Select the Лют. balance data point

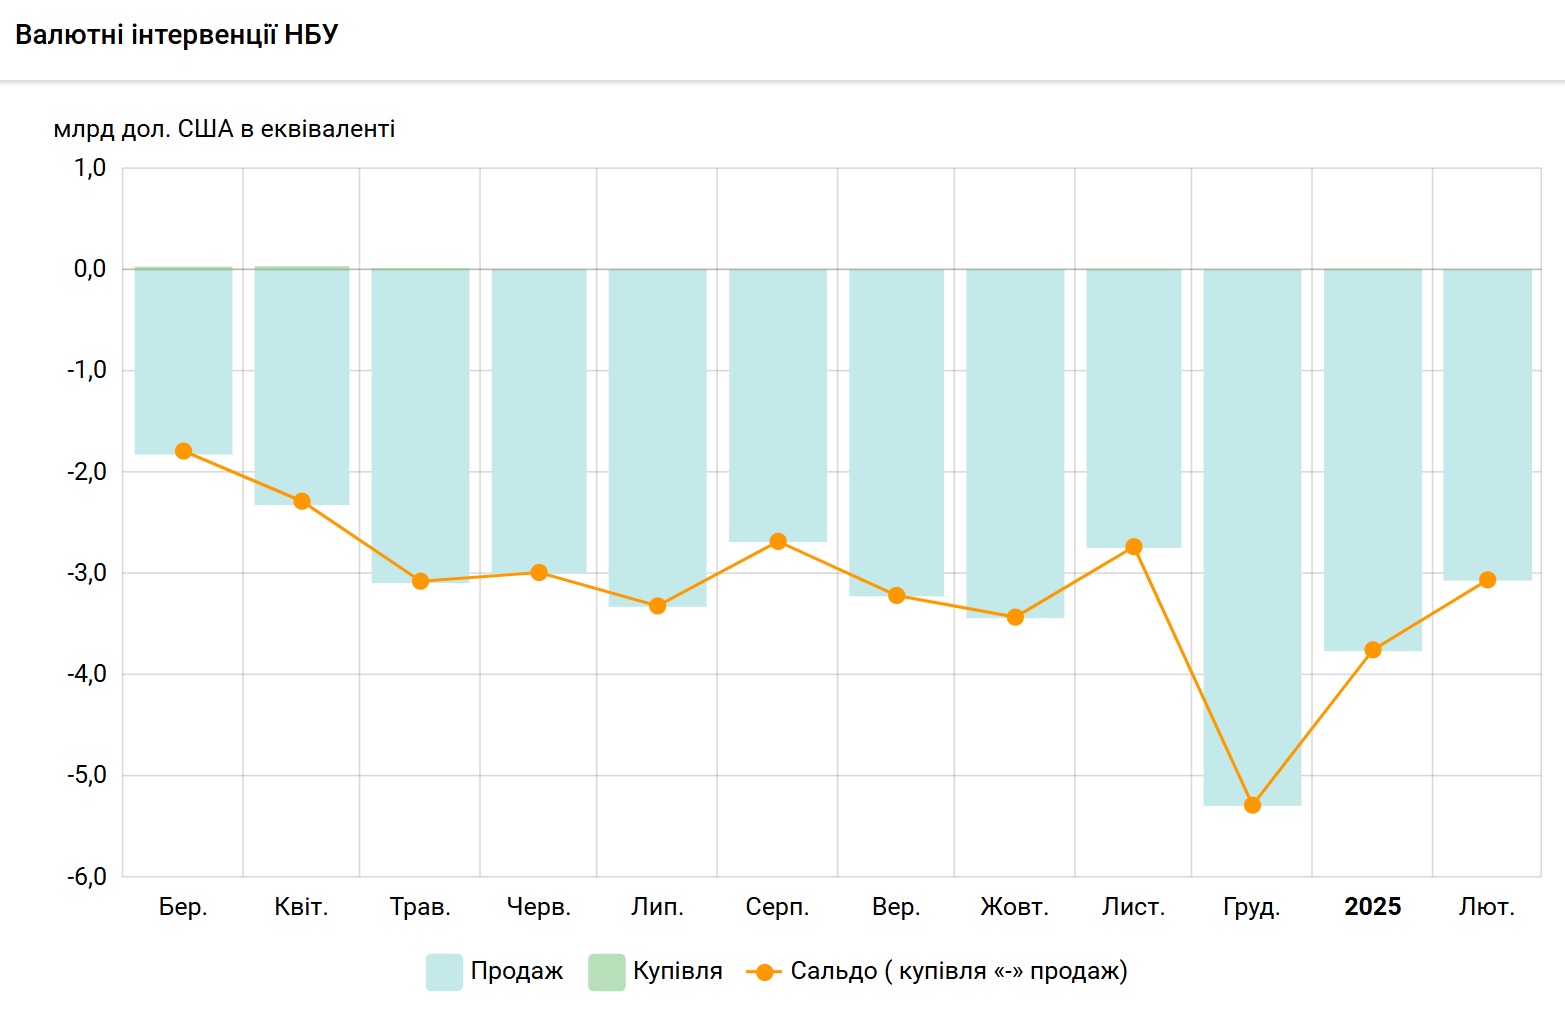pos(1487,580)
